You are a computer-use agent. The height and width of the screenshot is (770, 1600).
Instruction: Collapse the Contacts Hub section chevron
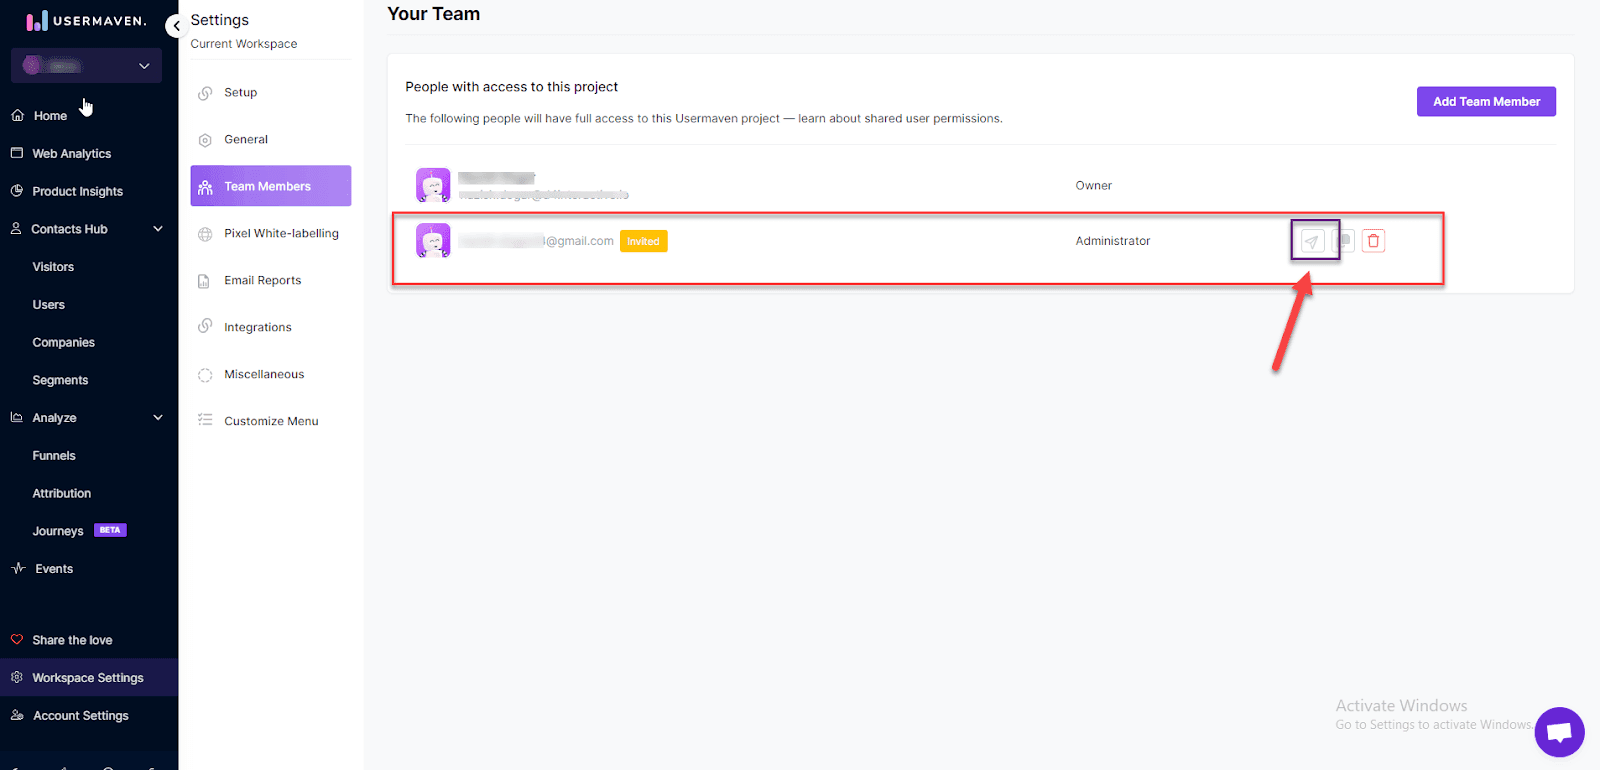(x=158, y=229)
